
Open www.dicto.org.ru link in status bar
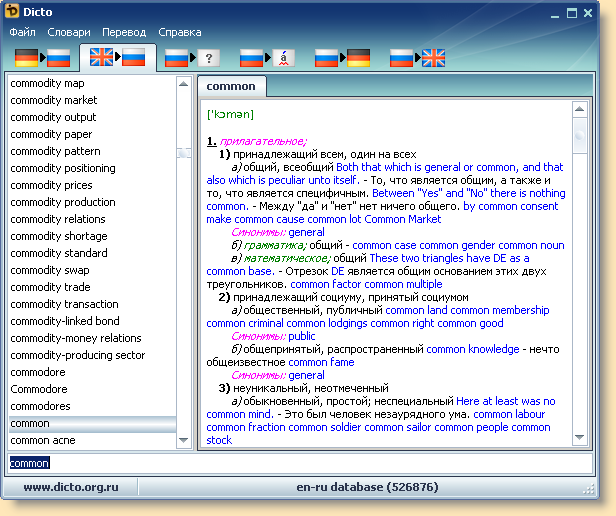(x=71, y=487)
